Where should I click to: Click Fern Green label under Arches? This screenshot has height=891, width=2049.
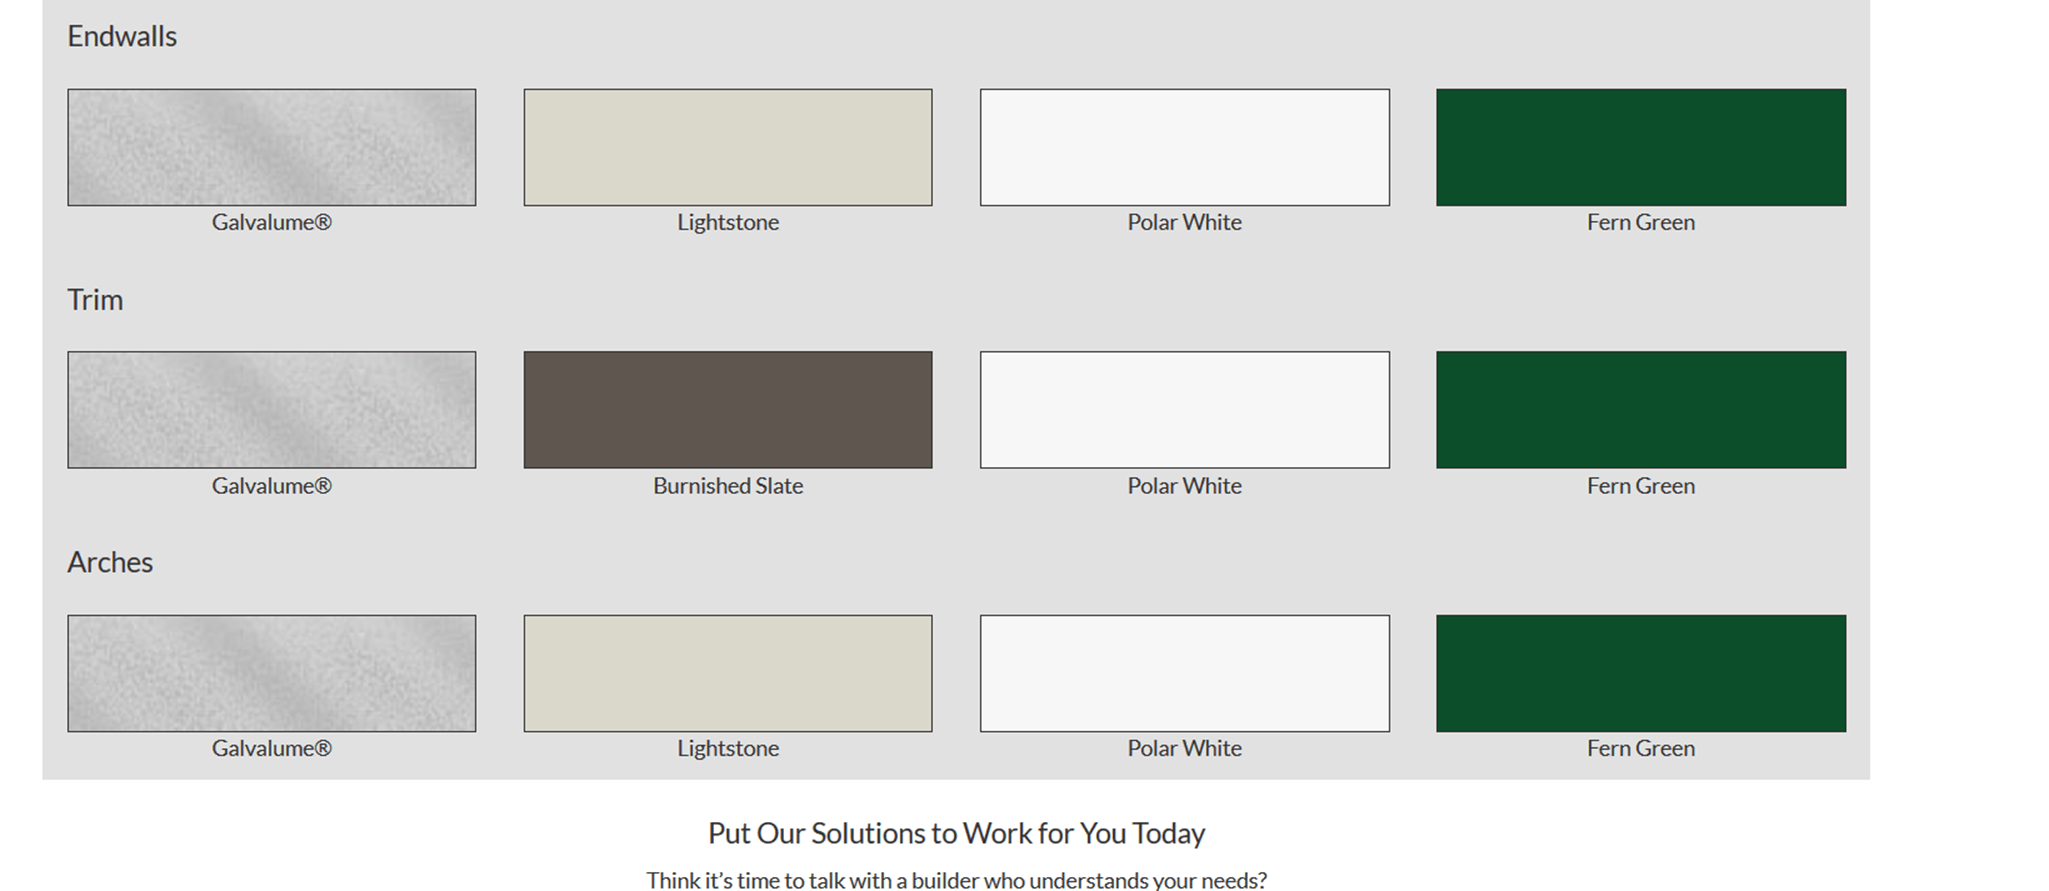[x=1641, y=749]
